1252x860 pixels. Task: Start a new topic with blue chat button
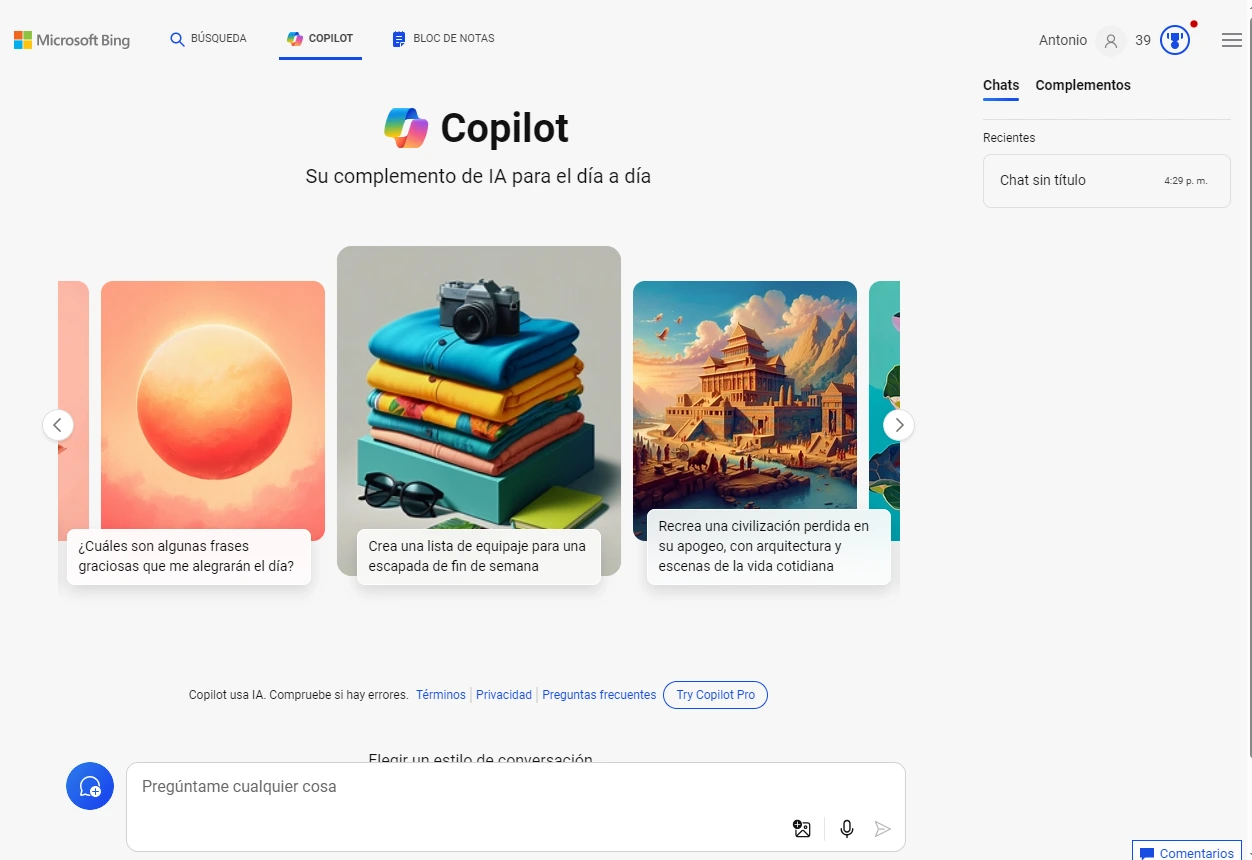90,786
